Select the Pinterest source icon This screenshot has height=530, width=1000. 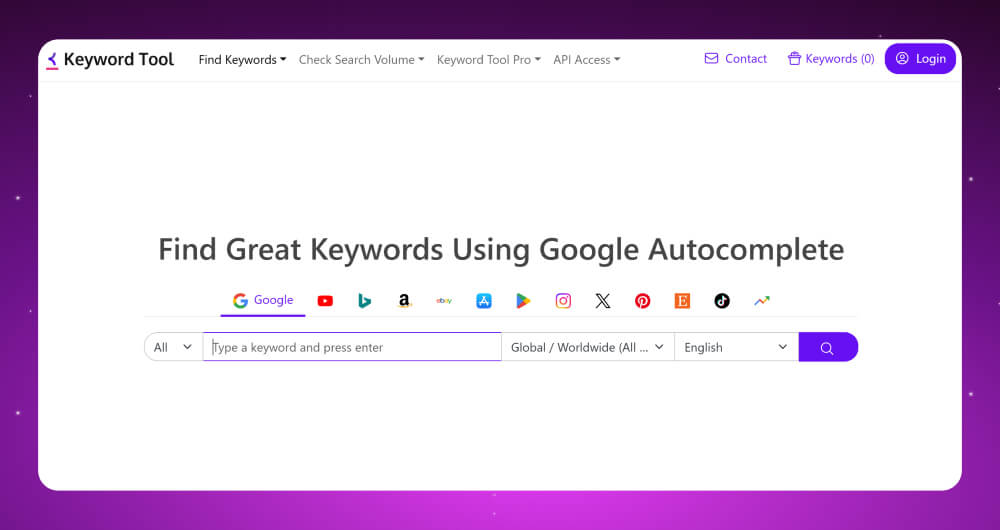click(x=642, y=301)
